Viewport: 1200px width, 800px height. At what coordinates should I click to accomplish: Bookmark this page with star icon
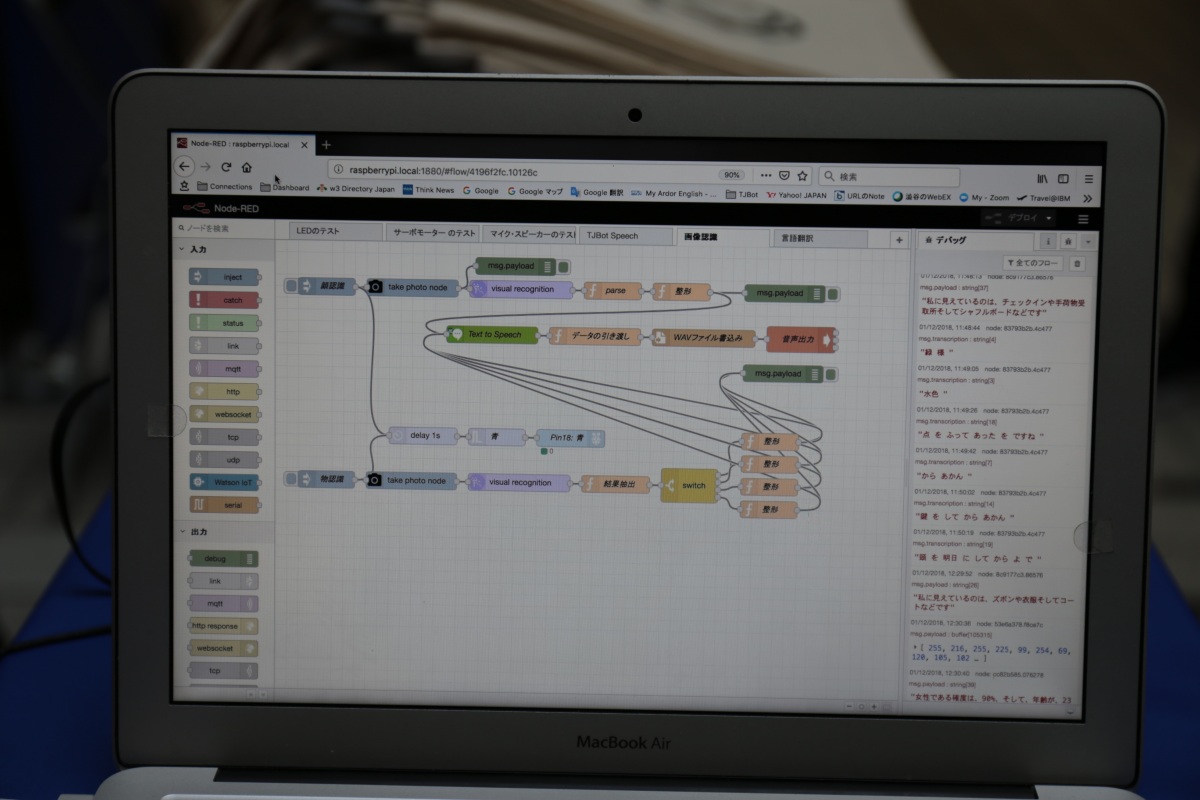point(802,175)
